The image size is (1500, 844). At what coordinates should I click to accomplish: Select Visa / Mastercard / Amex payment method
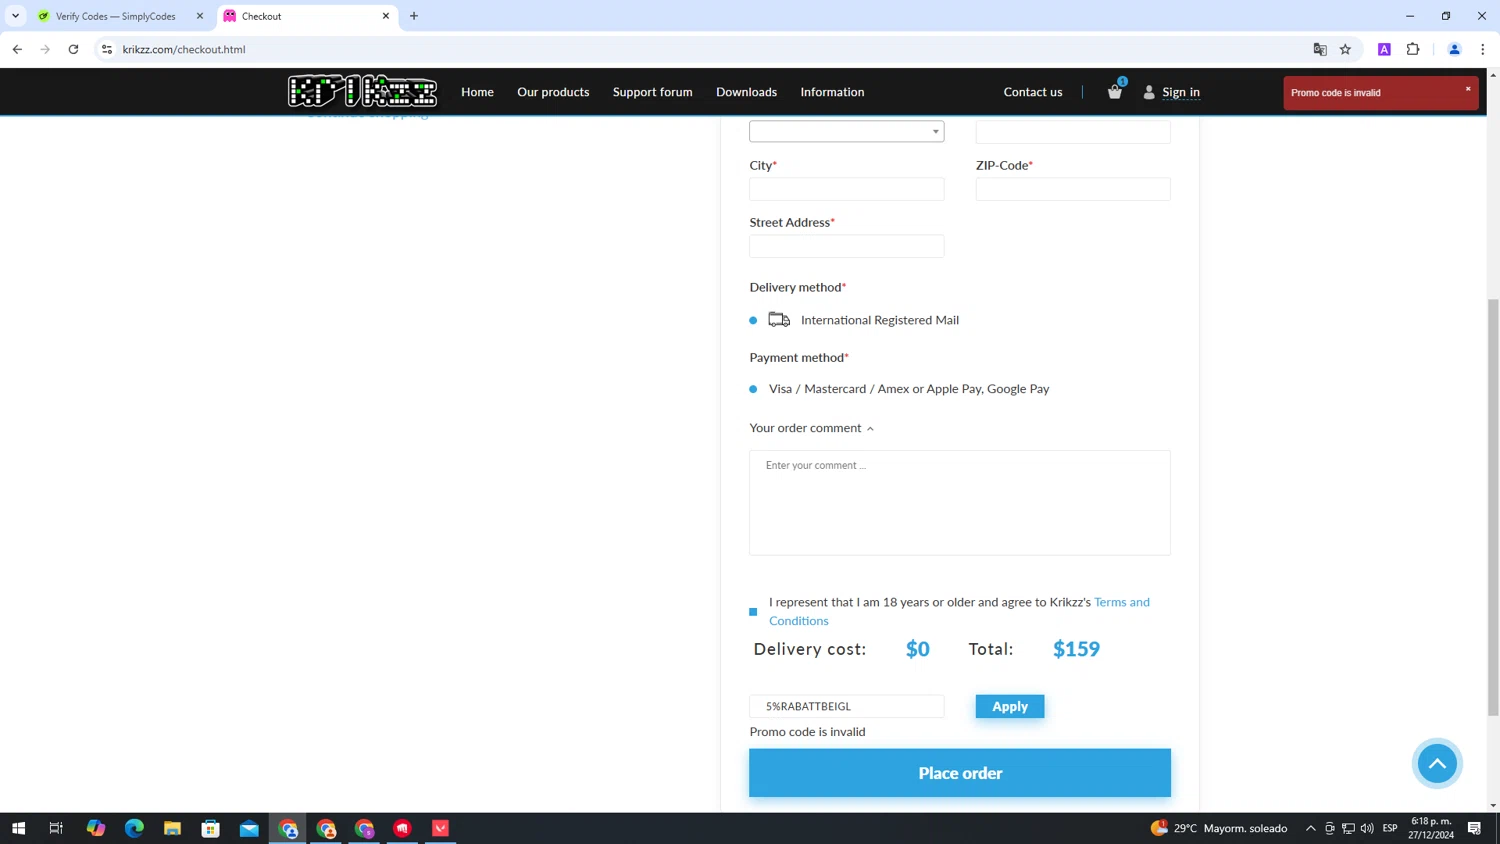753,389
